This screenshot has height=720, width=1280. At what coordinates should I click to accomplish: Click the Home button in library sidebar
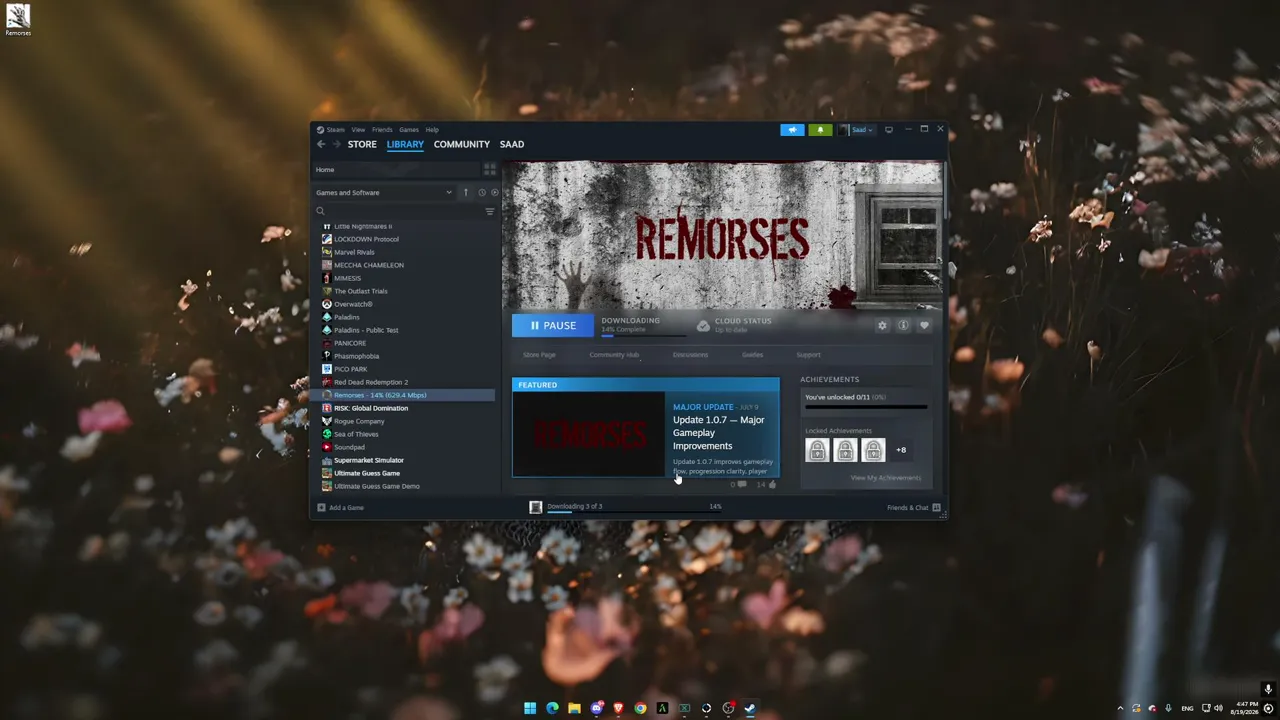397,169
